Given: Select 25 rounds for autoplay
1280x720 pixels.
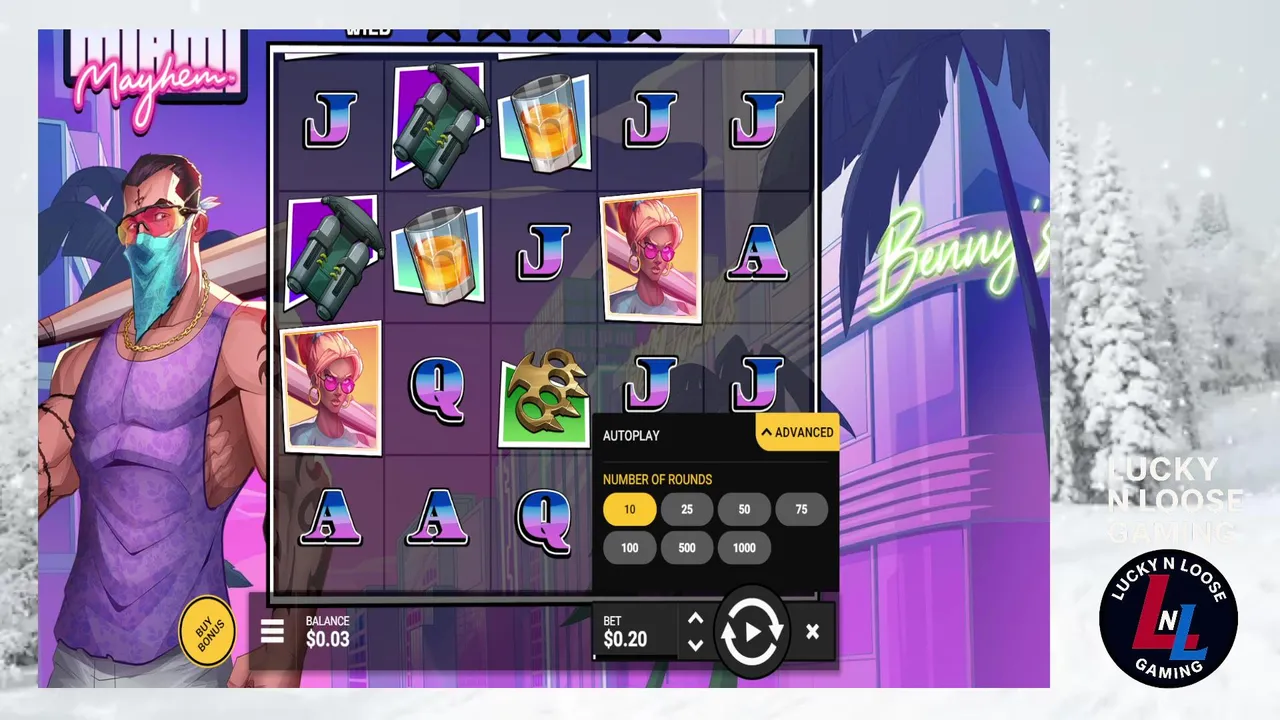Looking at the screenshot, I should (x=687, y=509).
